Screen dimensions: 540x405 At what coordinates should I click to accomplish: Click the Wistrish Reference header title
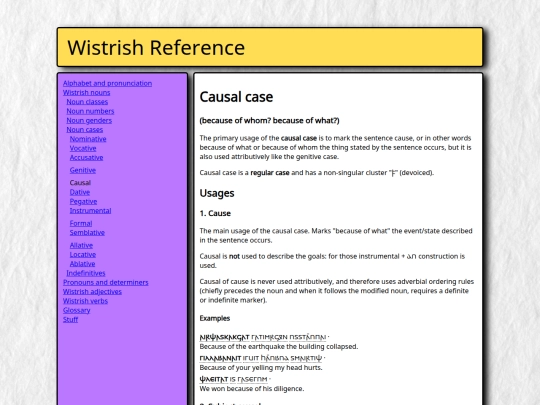pos(156,48)
